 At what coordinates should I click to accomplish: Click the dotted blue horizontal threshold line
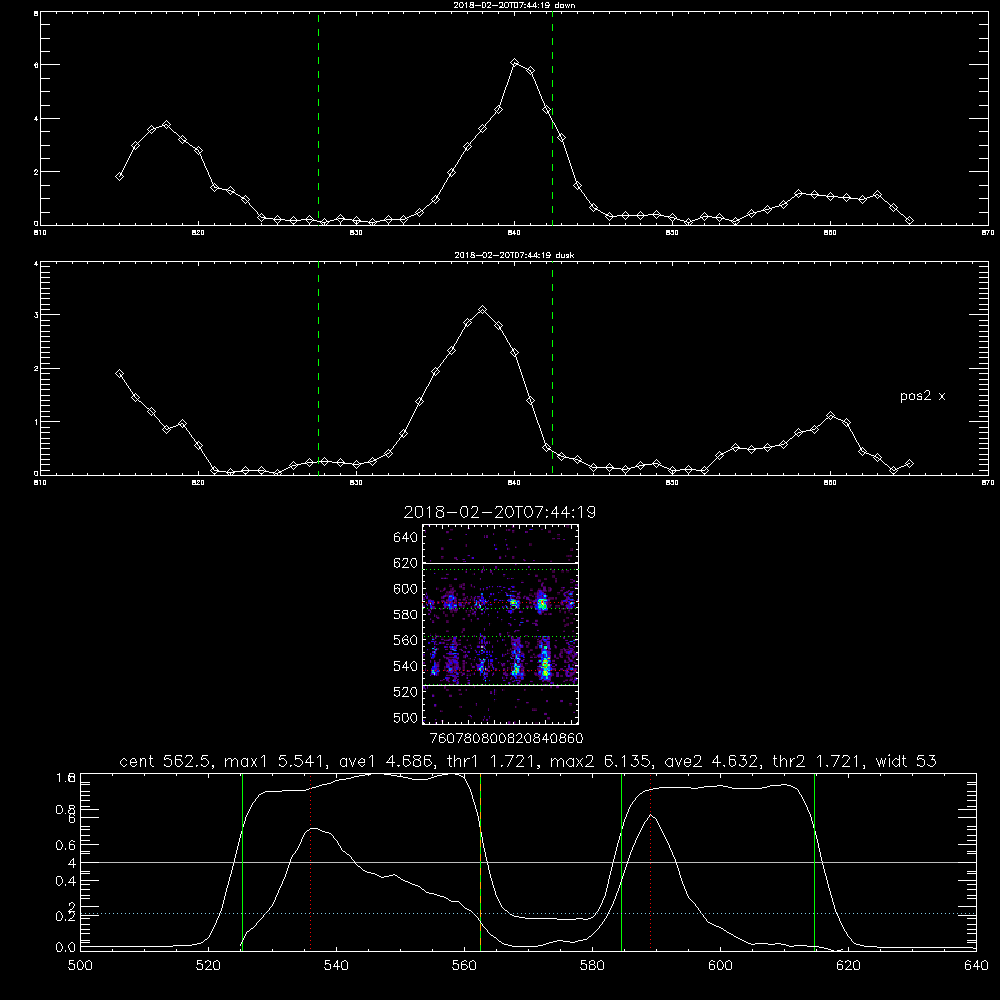[x=528, y=914]
